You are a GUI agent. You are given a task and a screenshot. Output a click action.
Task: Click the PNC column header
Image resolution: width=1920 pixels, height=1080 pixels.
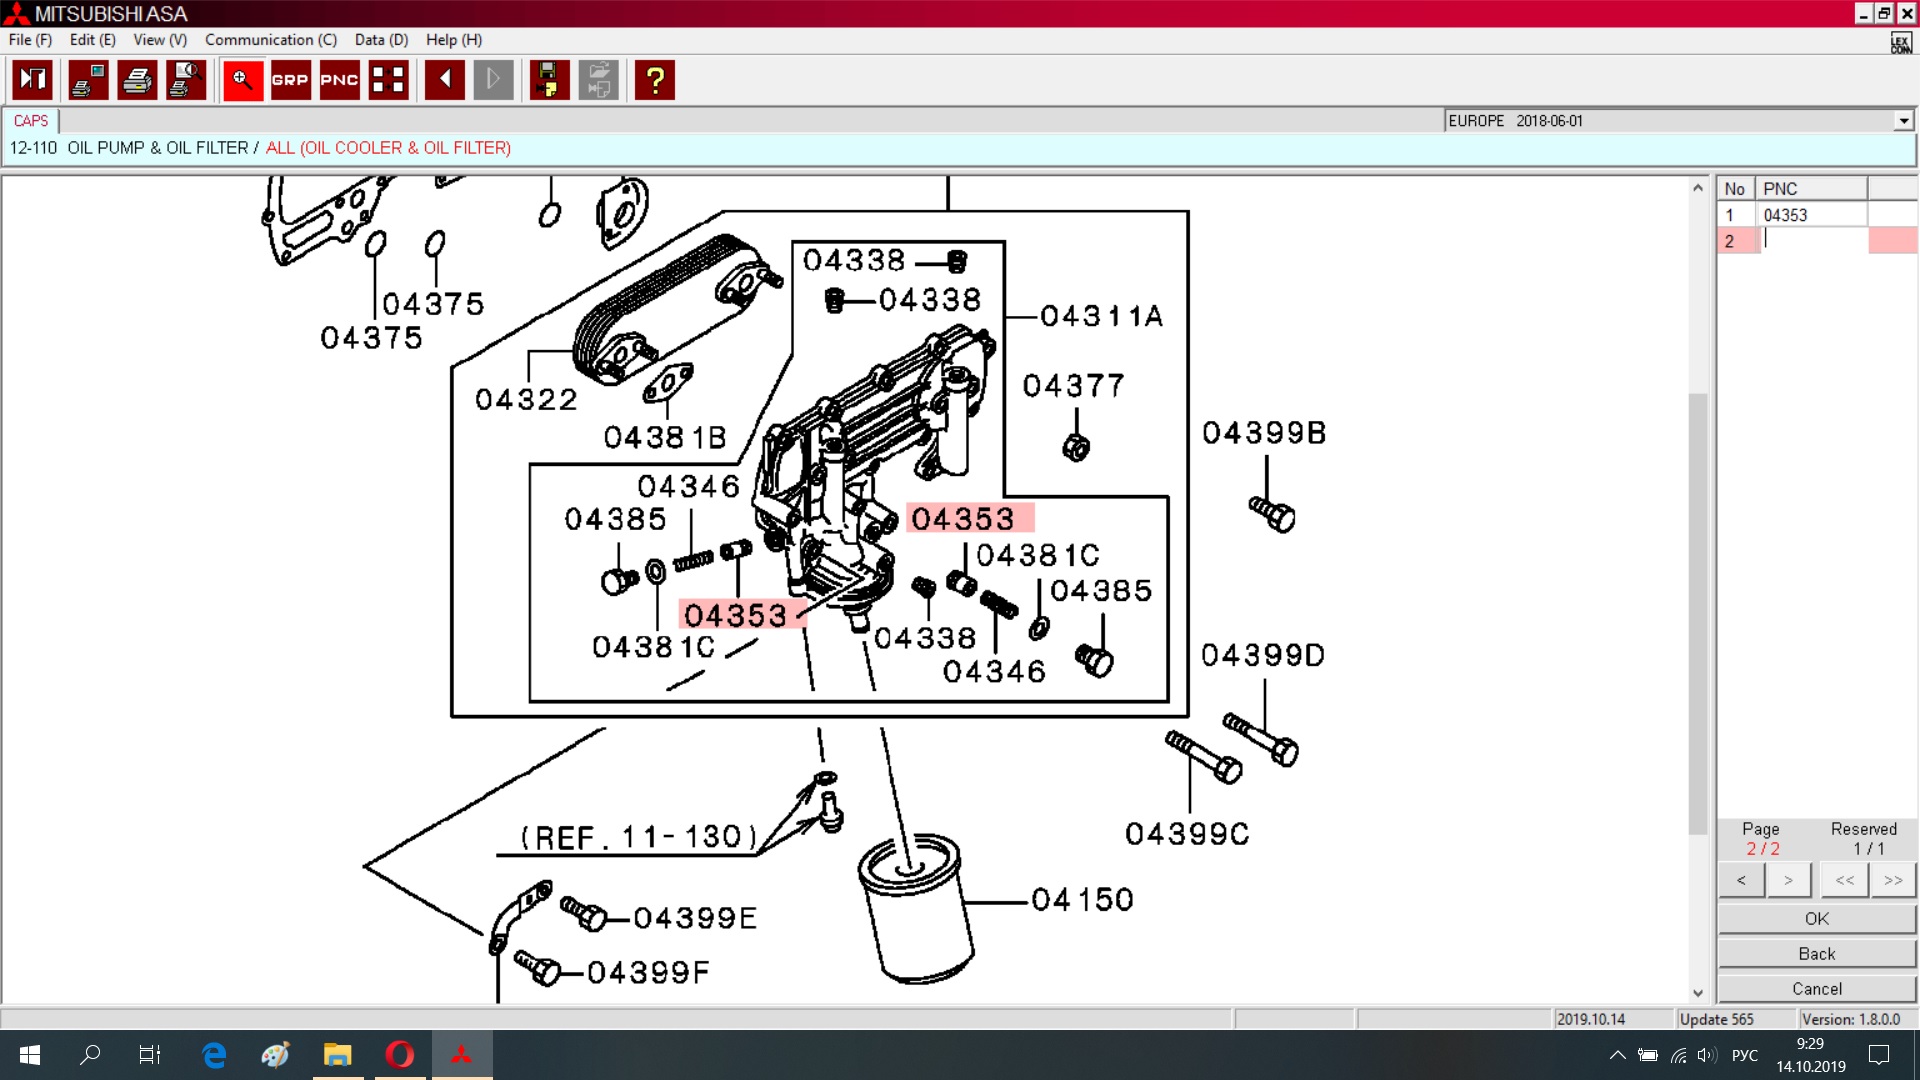[x=1810, y=189]
